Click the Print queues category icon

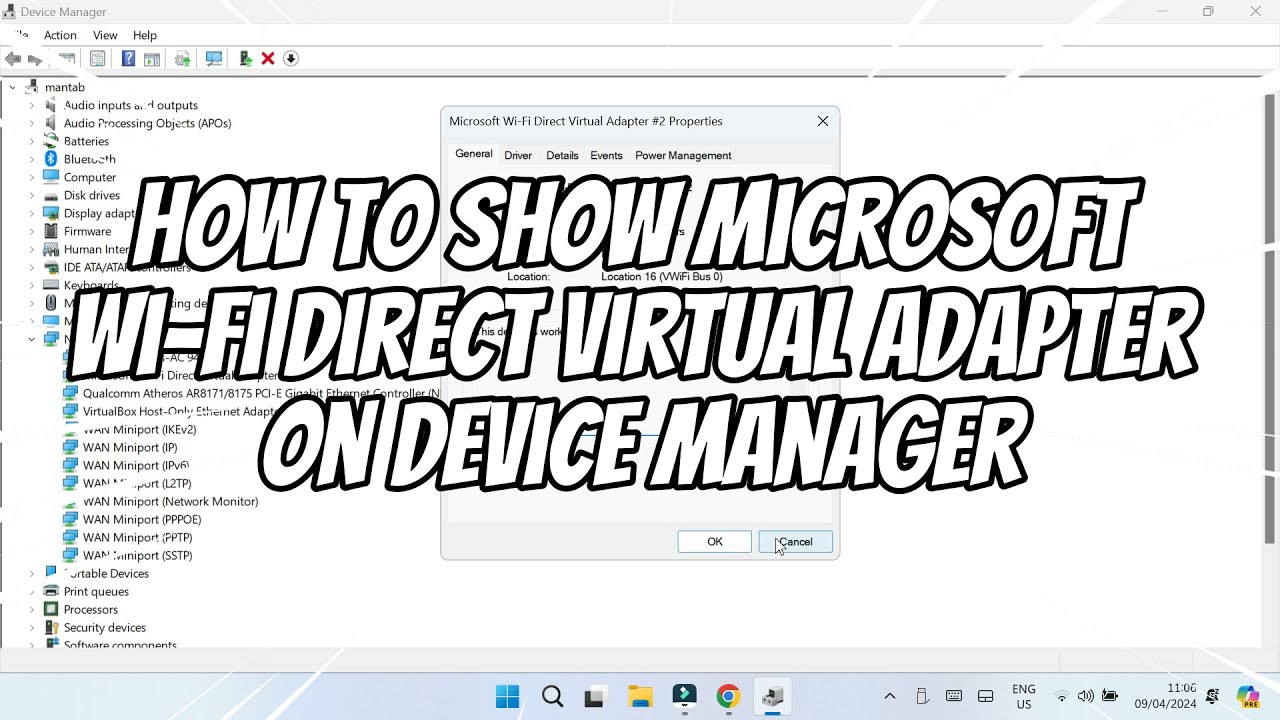pyautogui.click(x=51, y=591)
